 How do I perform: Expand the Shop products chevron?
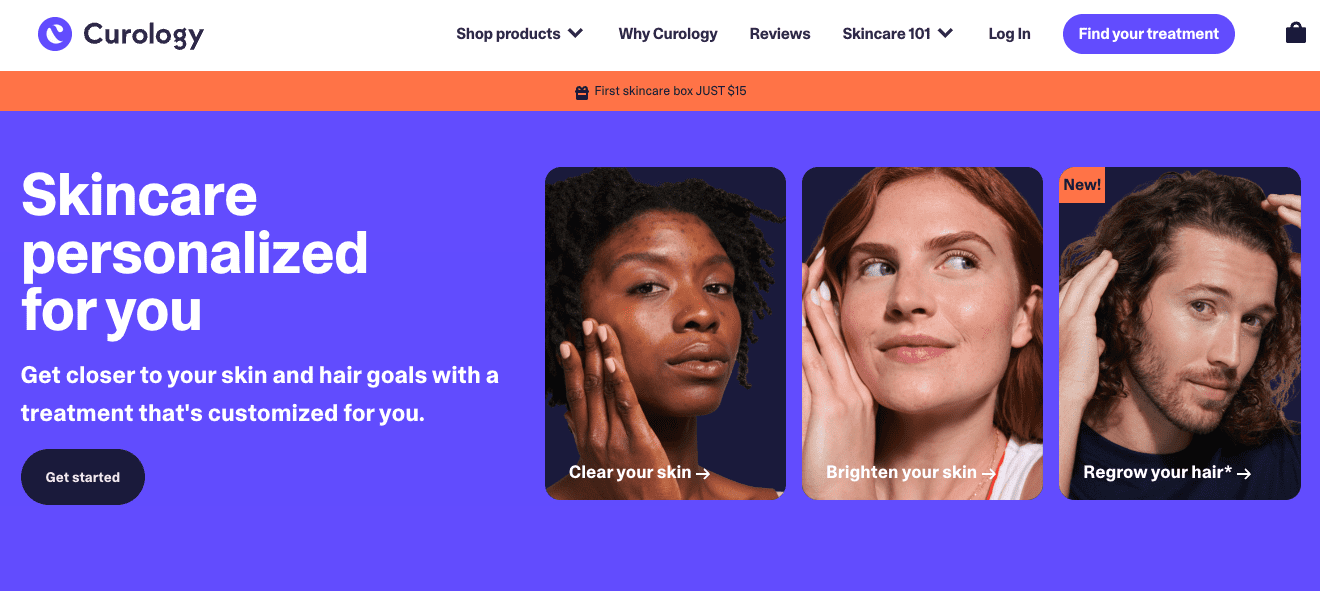coord(576,33)
